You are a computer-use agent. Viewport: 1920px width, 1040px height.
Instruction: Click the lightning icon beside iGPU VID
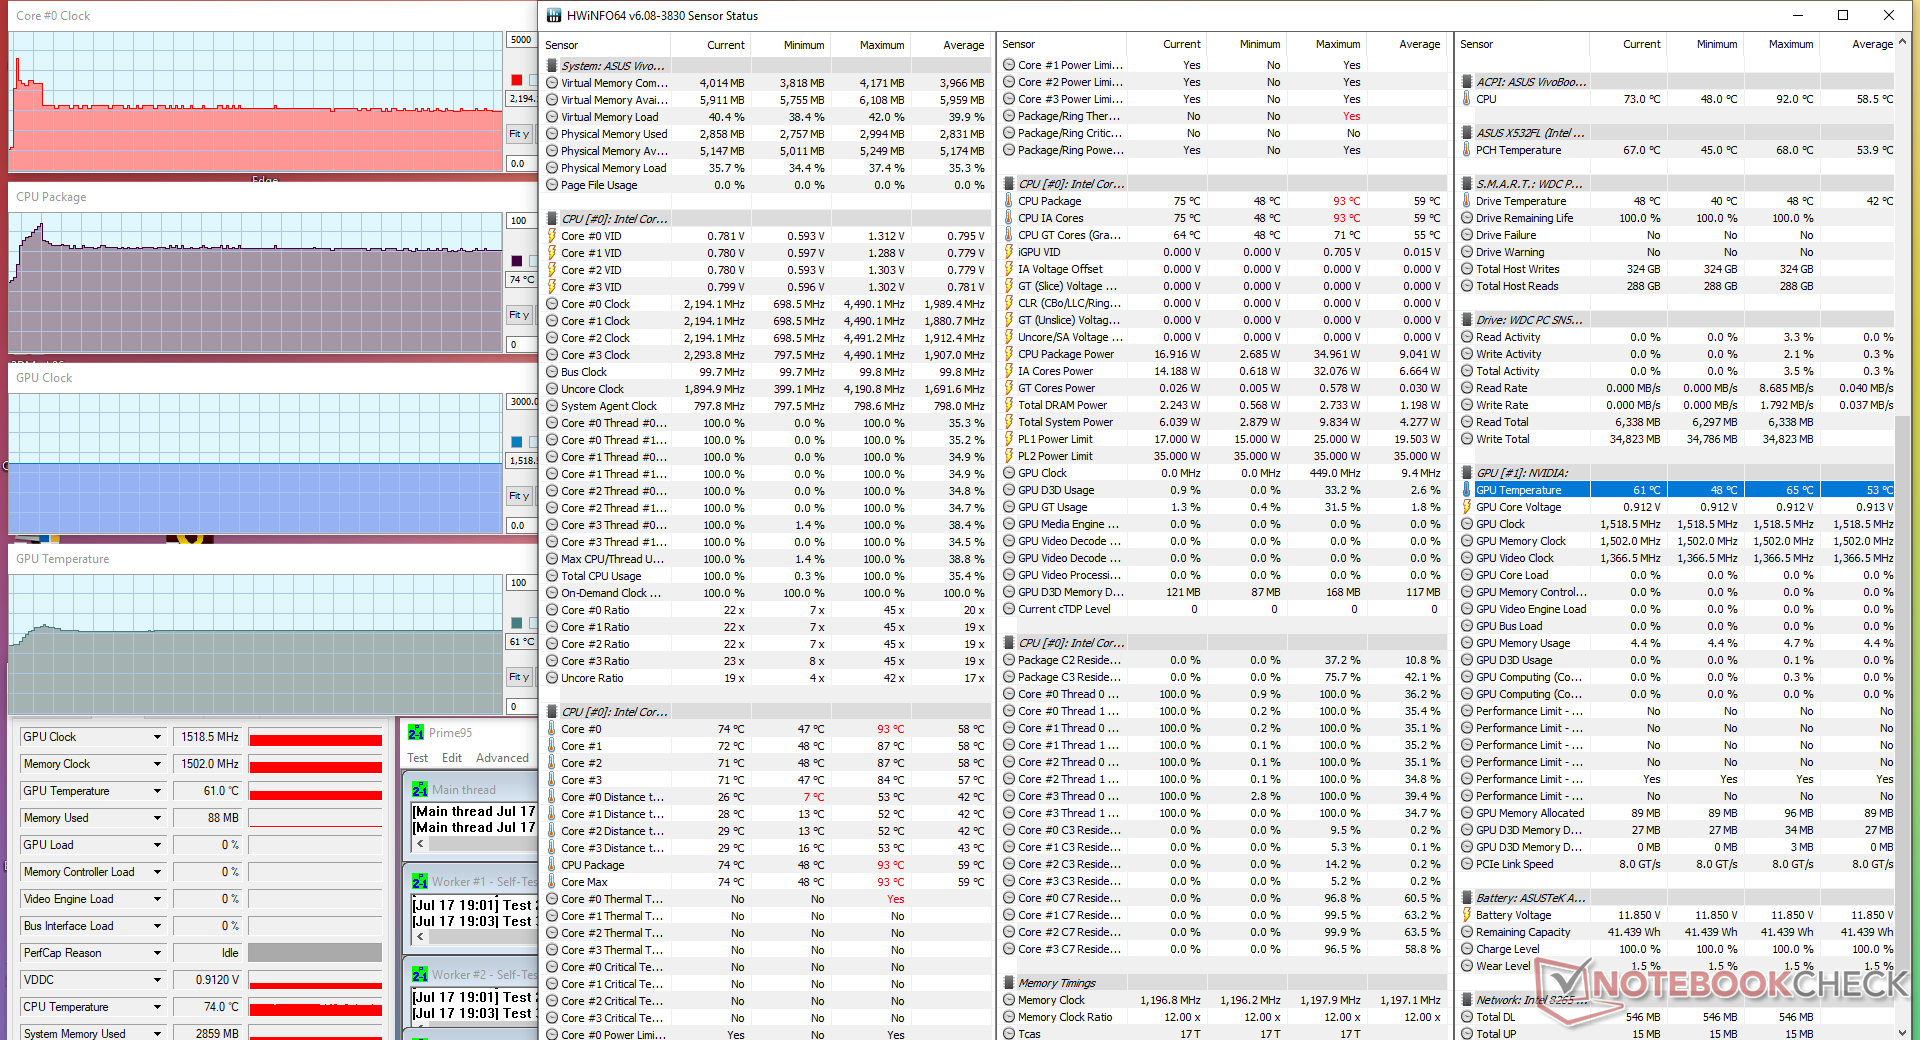pyautogui.click(x=1009, y=252)
